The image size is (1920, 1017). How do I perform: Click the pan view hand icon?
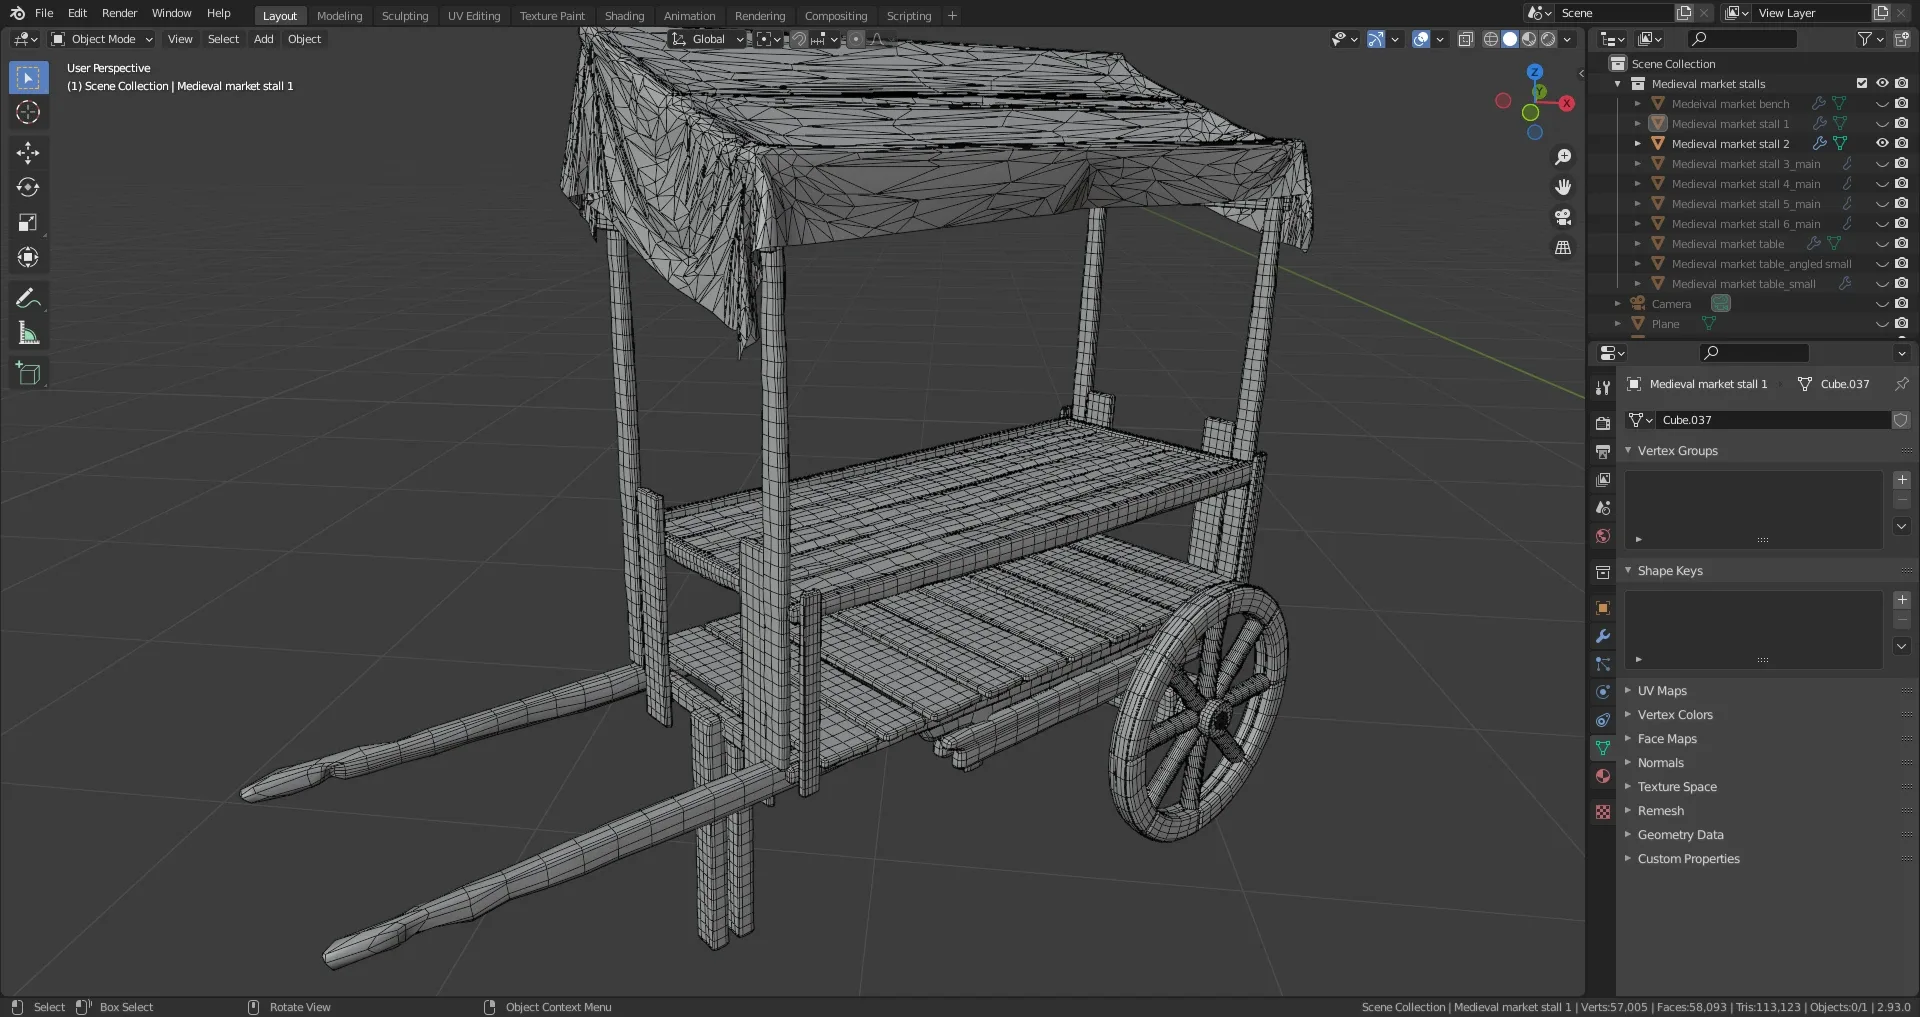click(1563, 187)
